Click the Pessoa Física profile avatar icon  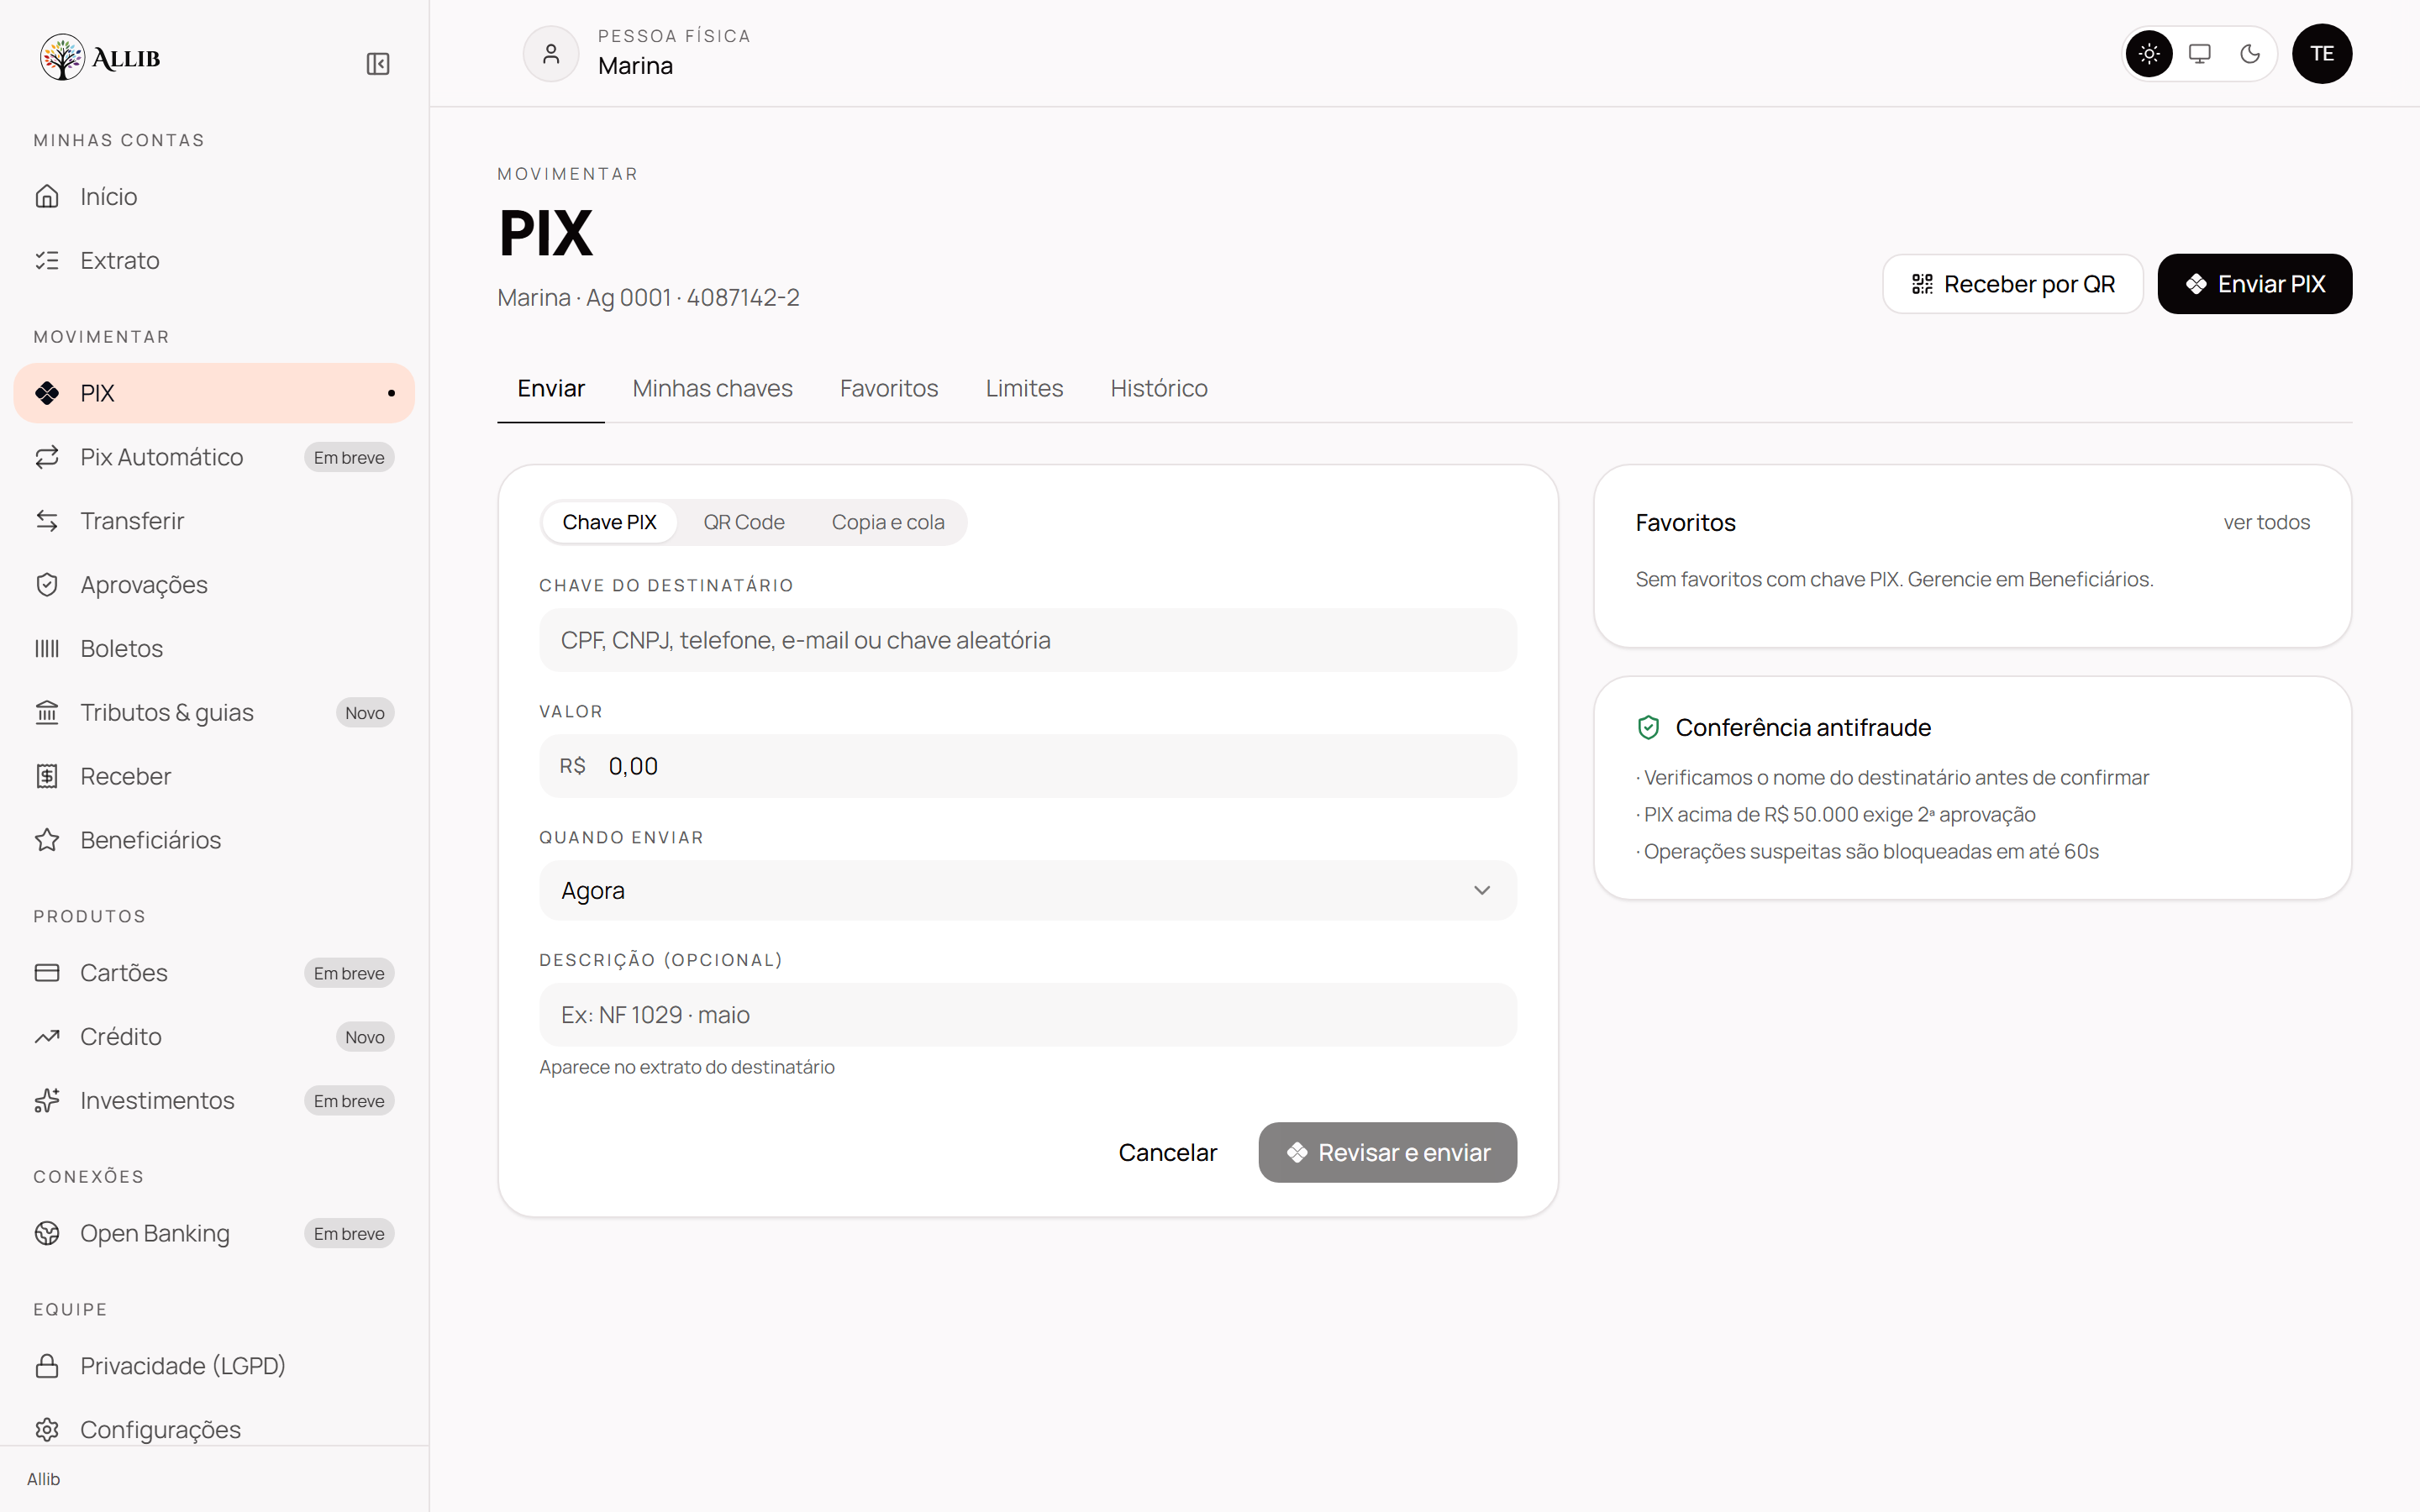coord(551,54)
